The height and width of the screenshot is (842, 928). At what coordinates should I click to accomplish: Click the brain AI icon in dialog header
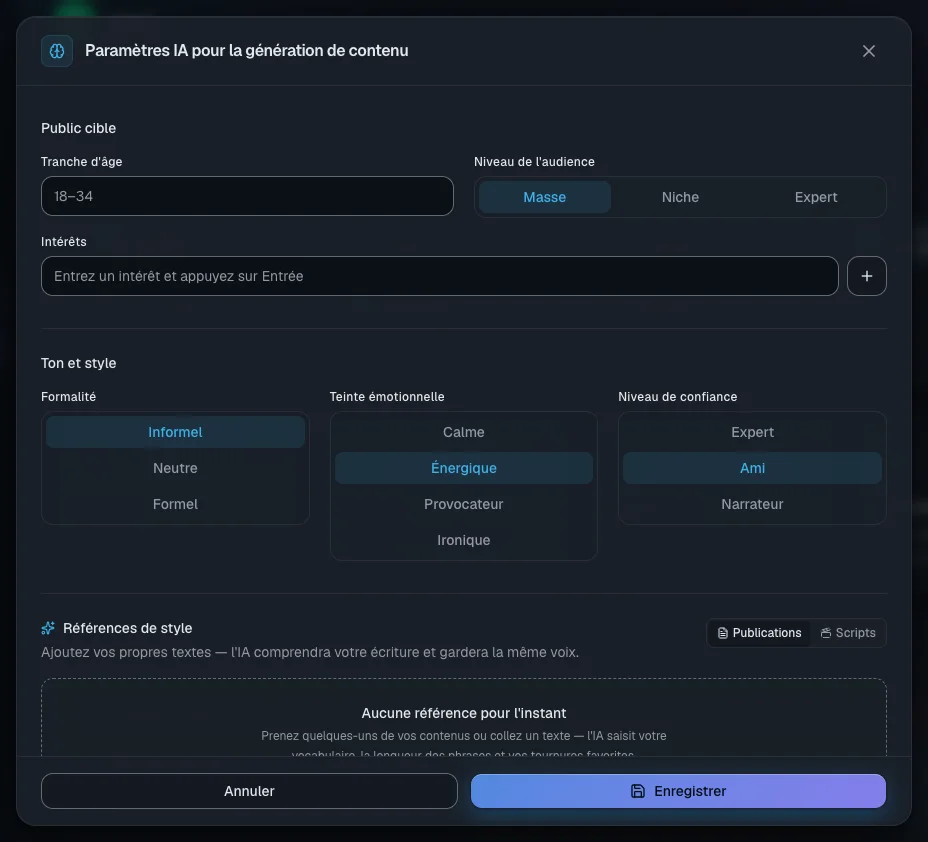click(x=57, y=51)
